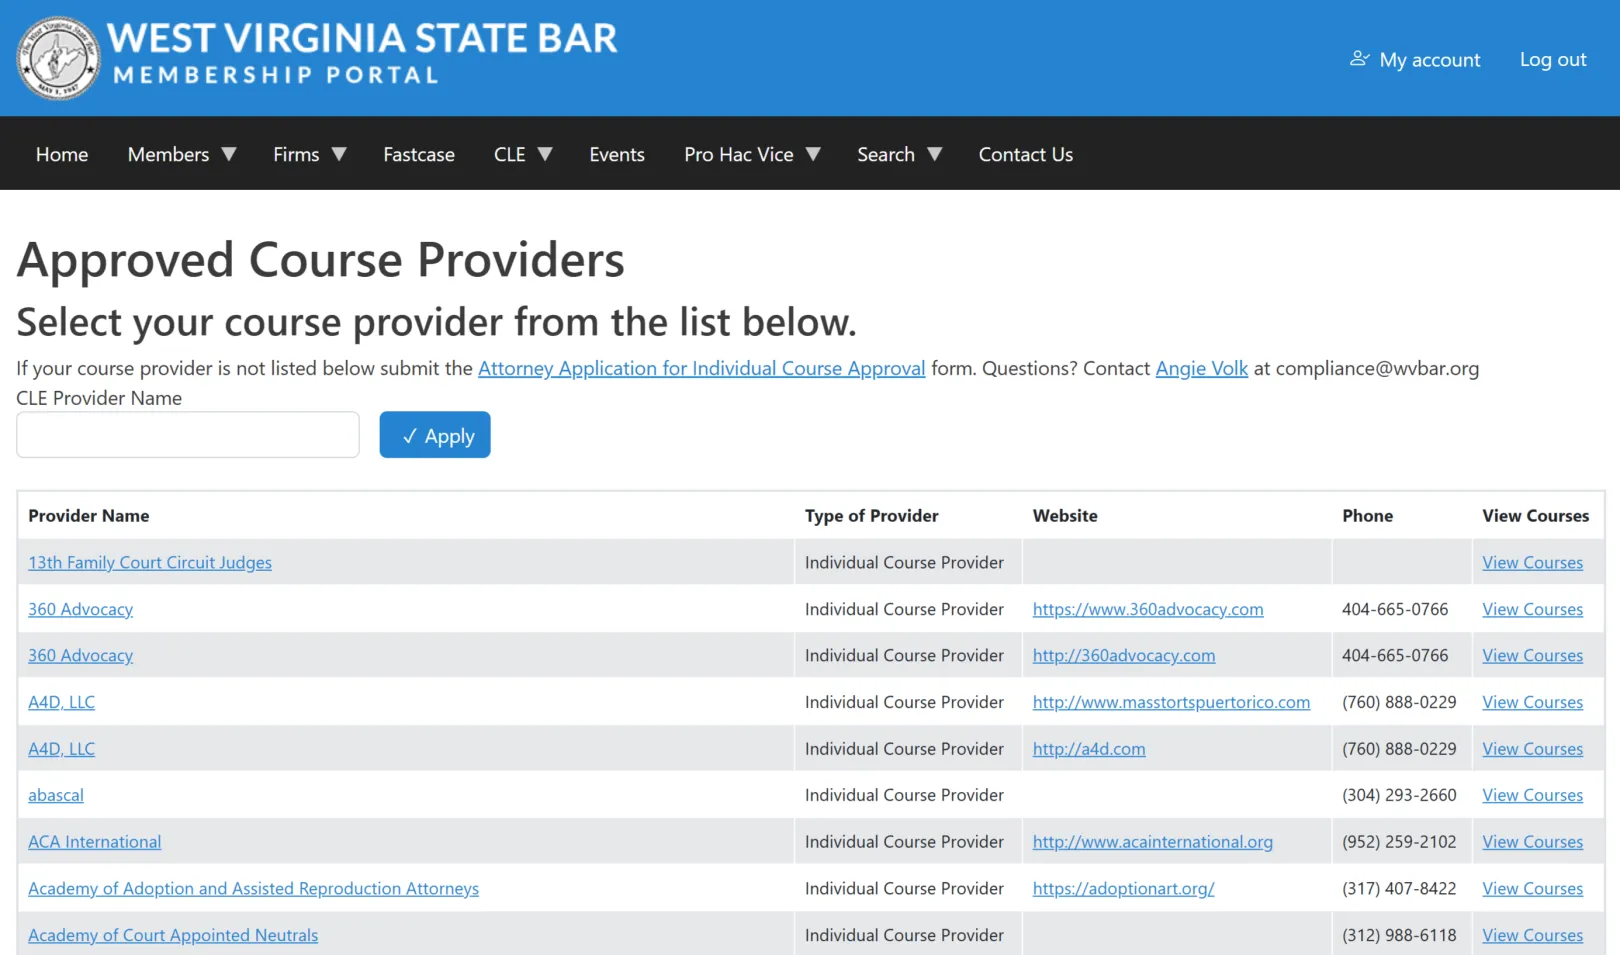Open abascal provider link
Viewport: 1620px width, 955px height.
click(56, 795)
